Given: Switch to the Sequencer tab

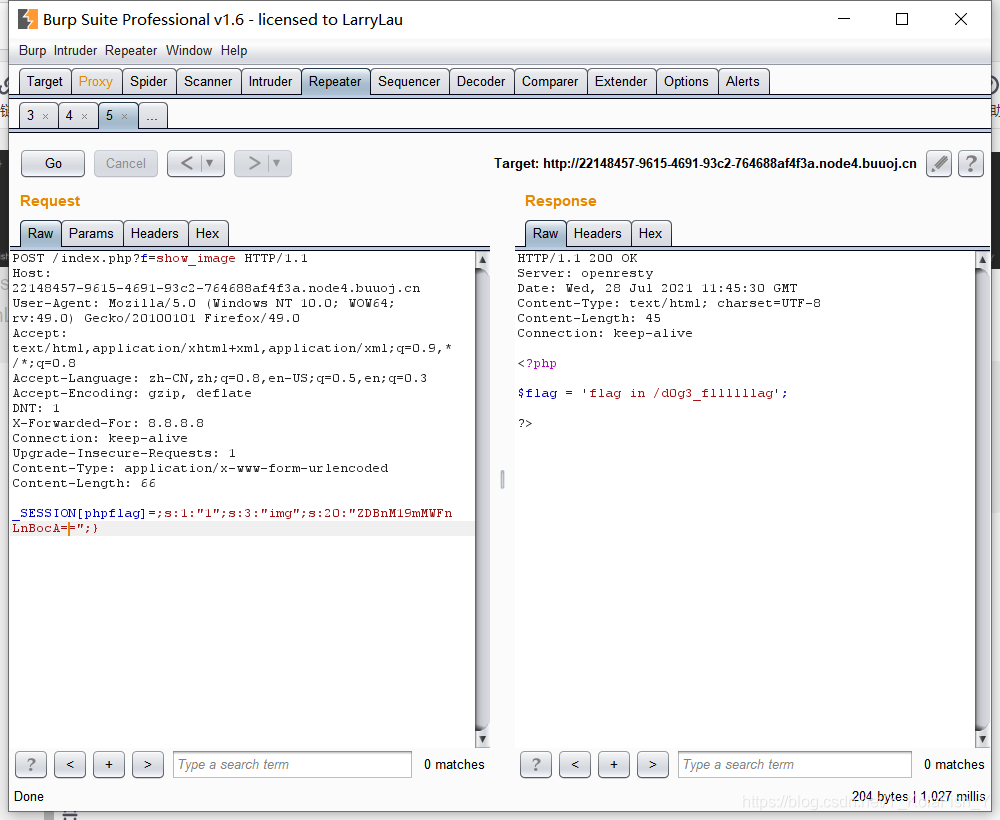Looking at the screenshot, I should point(409,82).
